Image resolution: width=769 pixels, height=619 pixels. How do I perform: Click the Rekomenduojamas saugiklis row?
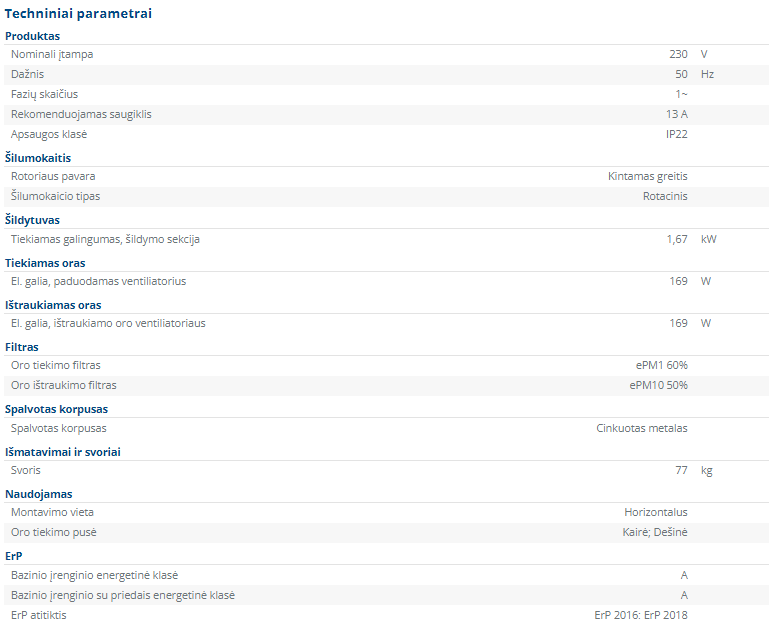click(x=386, y=115)
